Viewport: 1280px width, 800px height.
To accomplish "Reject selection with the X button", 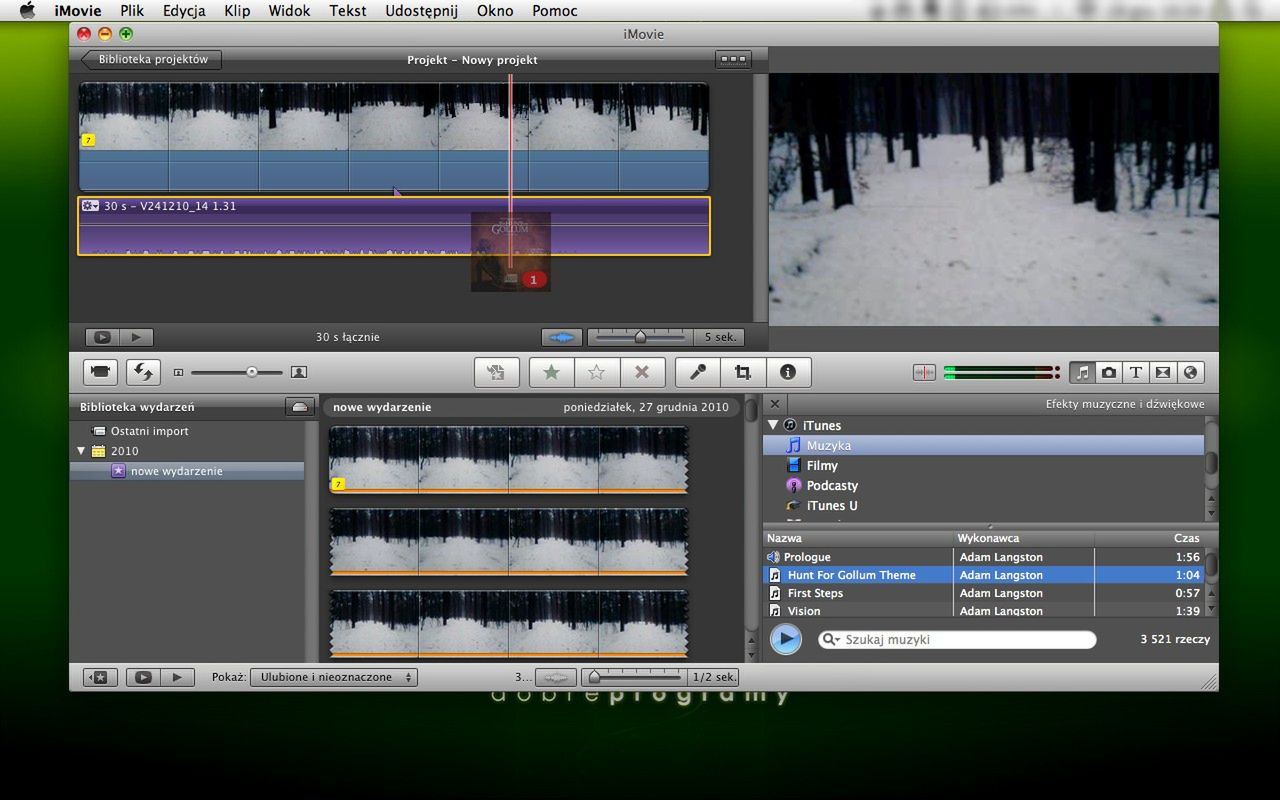I will [642, 372].
